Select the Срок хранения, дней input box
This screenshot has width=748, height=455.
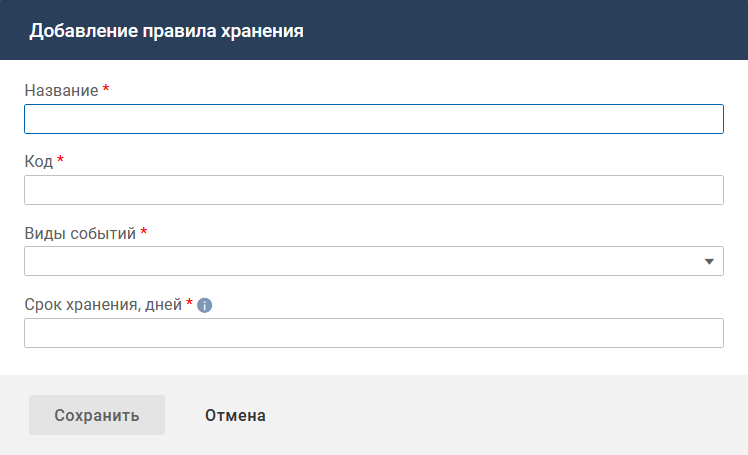pos(373,333)
